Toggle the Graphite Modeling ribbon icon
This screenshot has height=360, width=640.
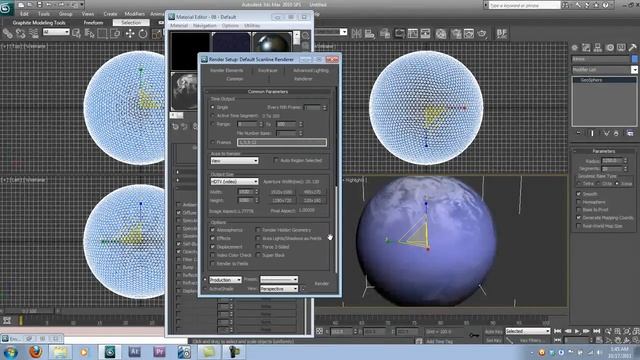coord(400,33)
